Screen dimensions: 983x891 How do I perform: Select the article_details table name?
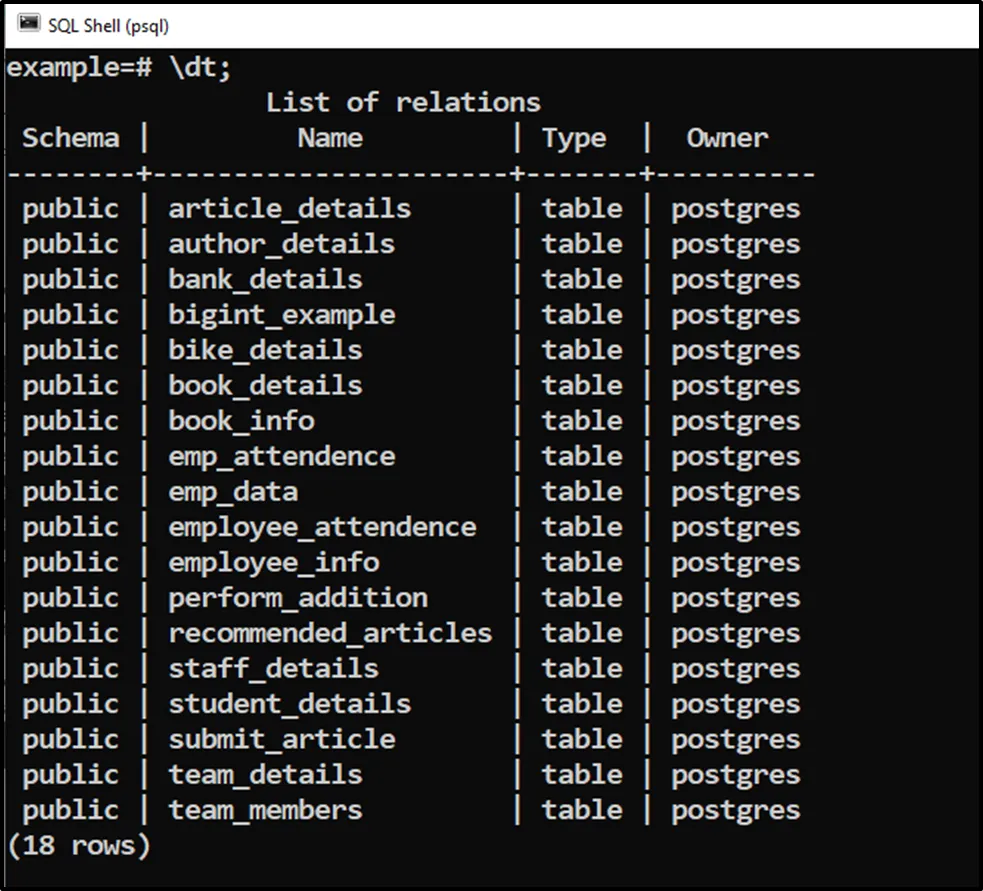point(289,209)
